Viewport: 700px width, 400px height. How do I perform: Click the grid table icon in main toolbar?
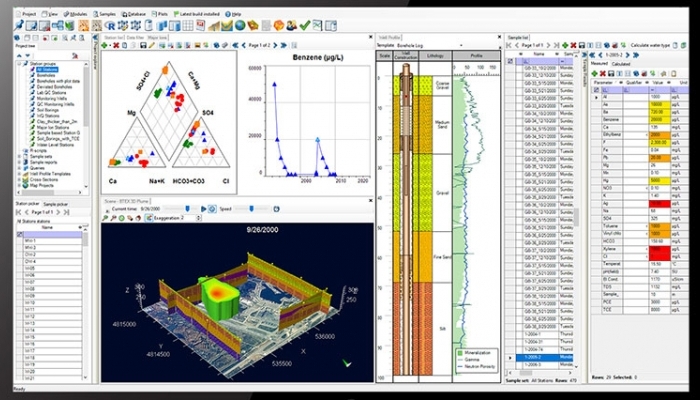[x=188, y=25]
